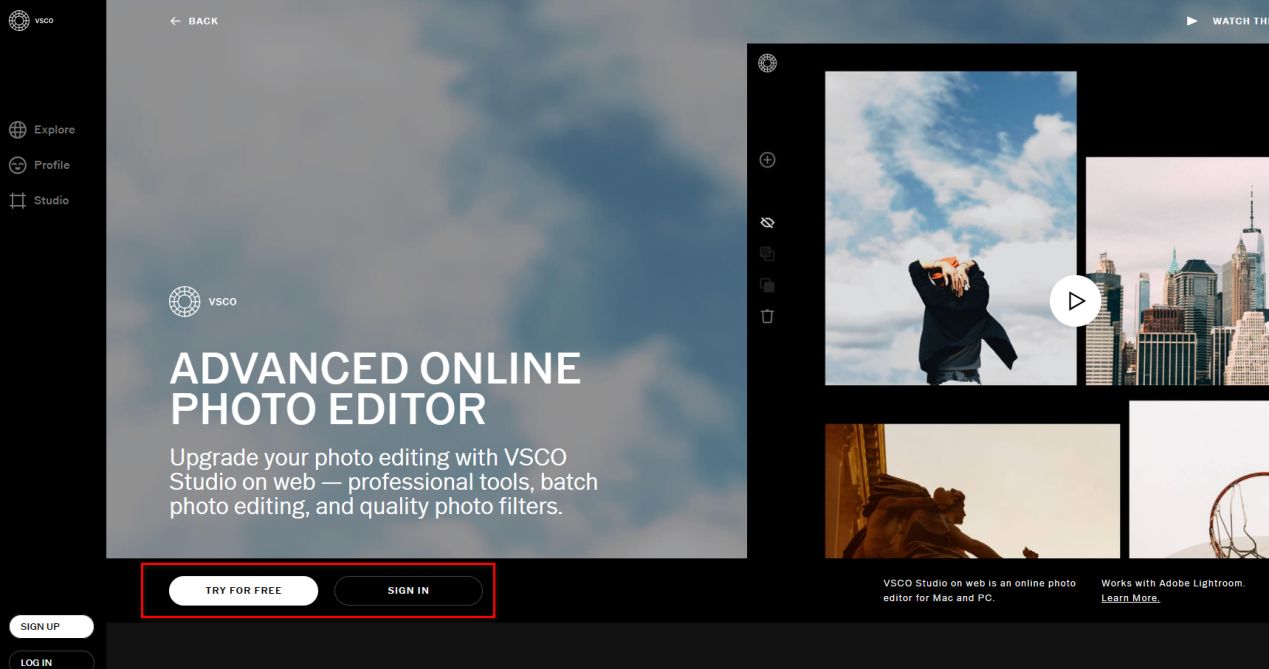Click the Watch play triangle at top right
1269x669 pixels.
pos(1192,21)
